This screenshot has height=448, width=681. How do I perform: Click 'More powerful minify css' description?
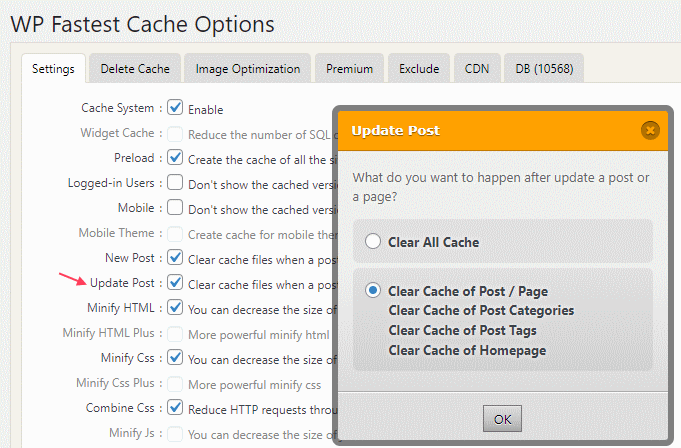[x=255, y=385]
